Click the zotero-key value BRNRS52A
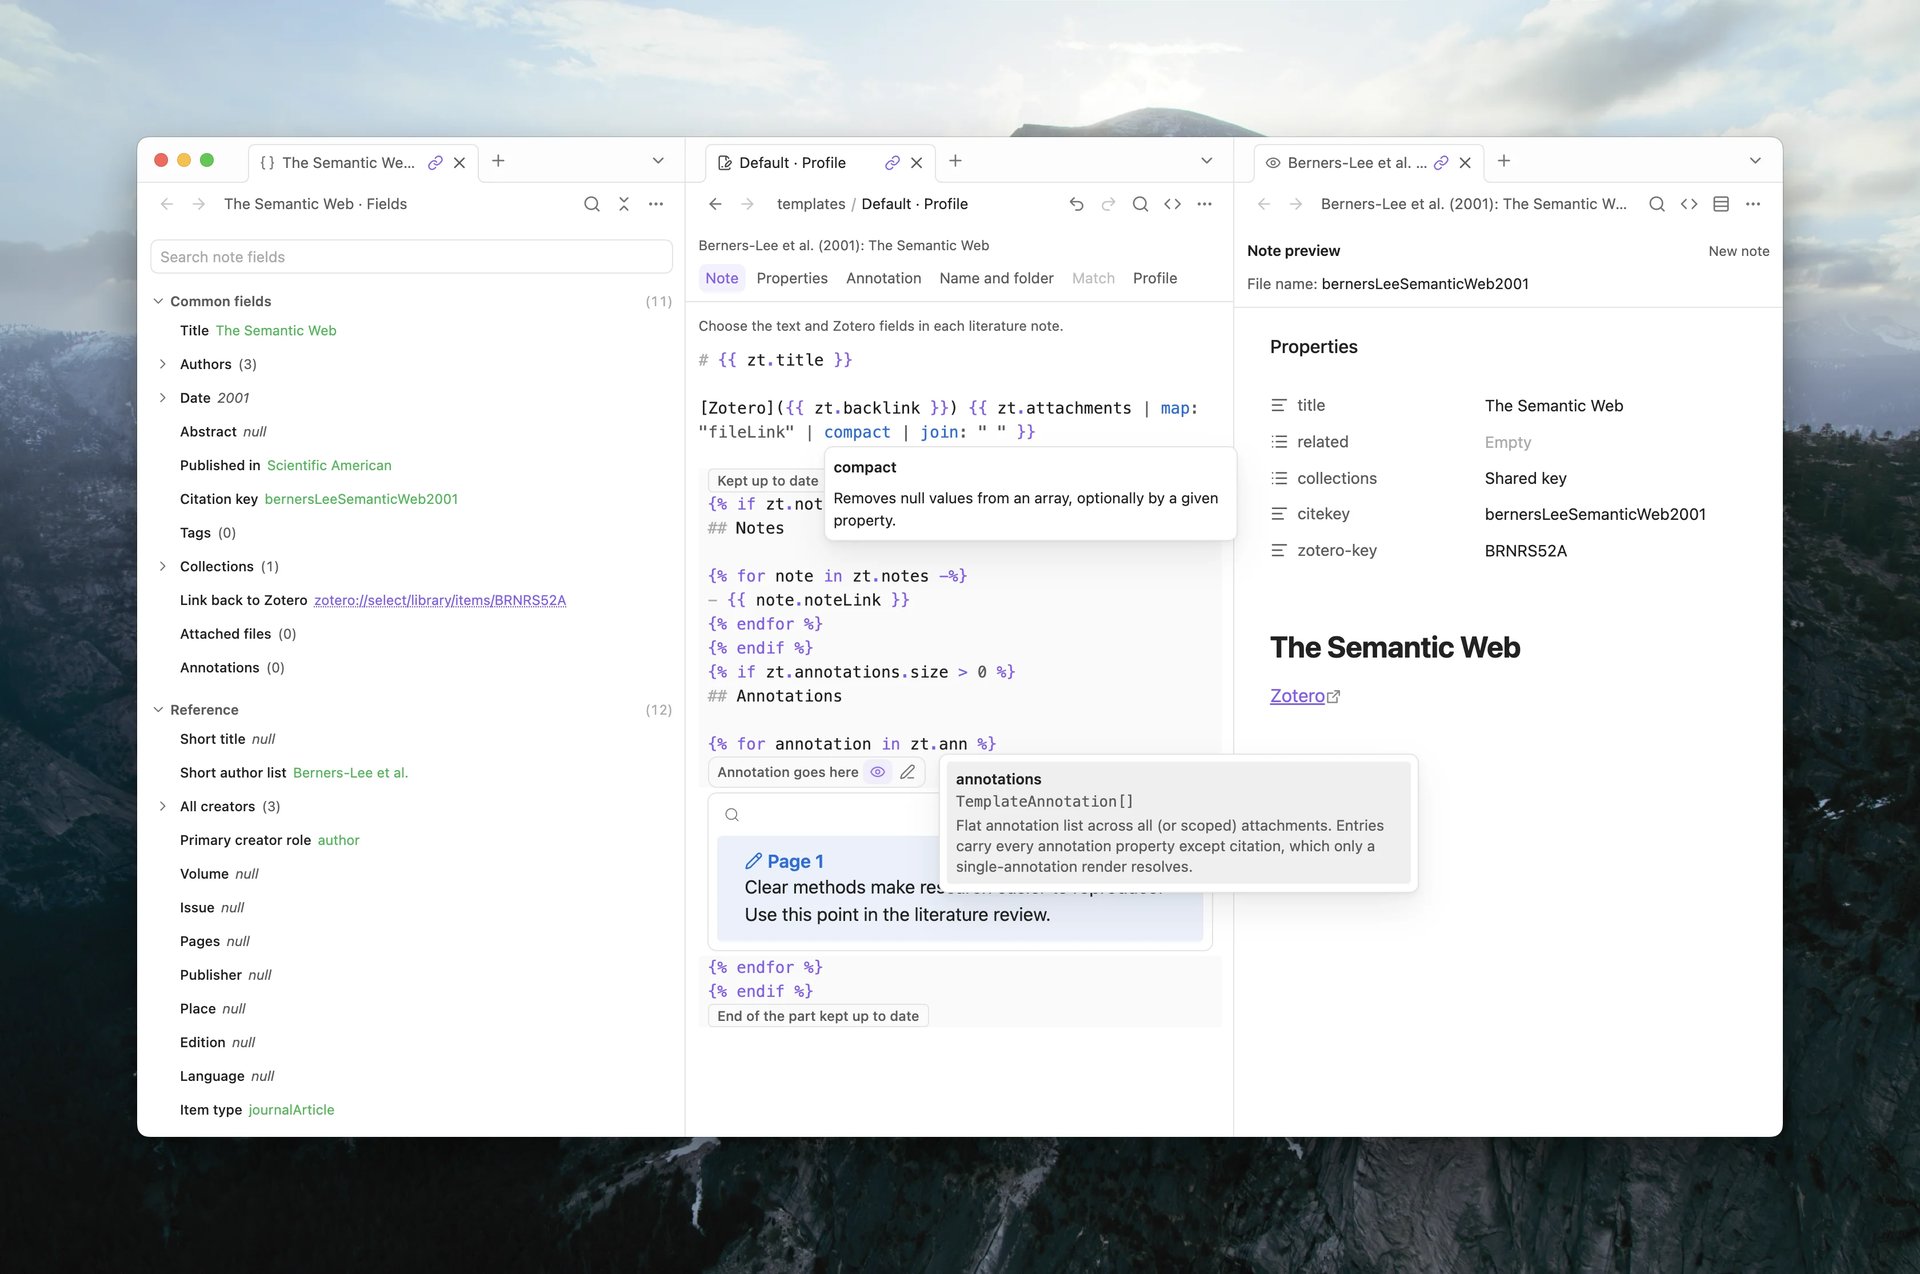This screenshot has width=1920, height=1274. click(1525, 551)
